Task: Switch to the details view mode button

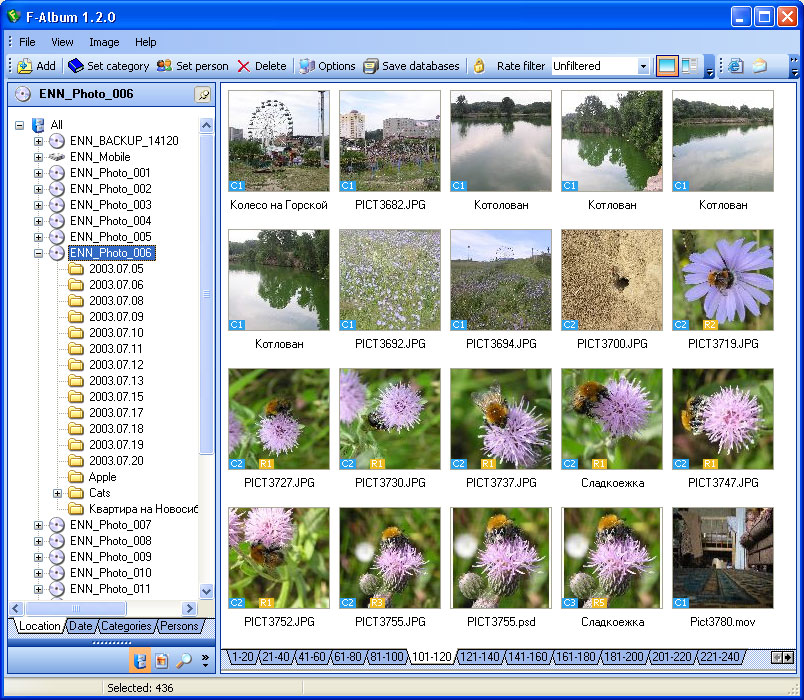Action: pyautogui.click(x=690, y=66)
